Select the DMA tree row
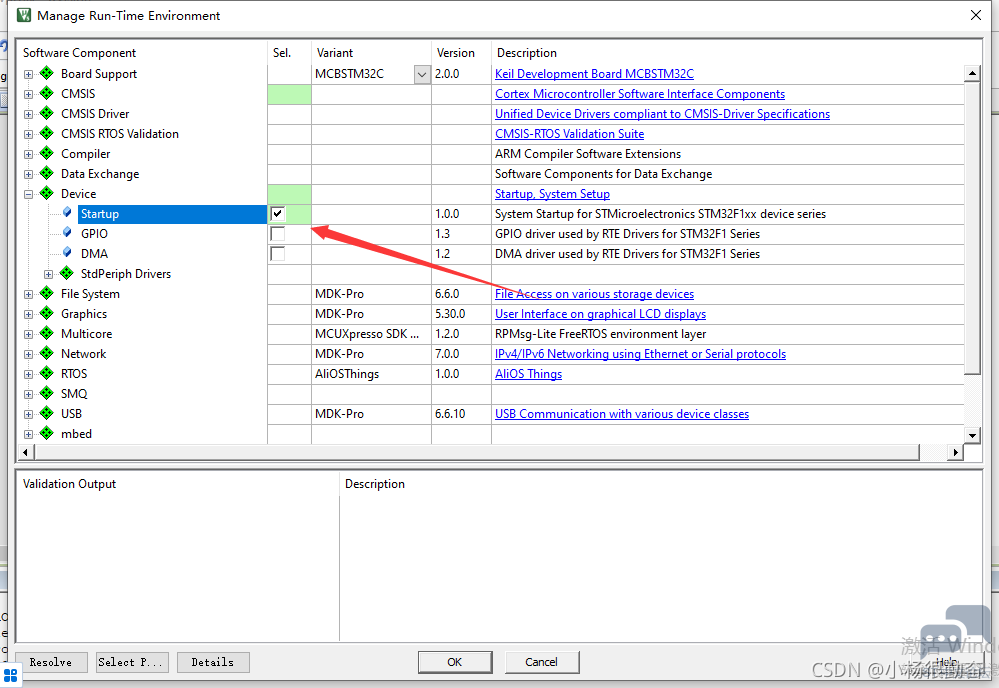999x688 pixels. click(x=94, y=254)
